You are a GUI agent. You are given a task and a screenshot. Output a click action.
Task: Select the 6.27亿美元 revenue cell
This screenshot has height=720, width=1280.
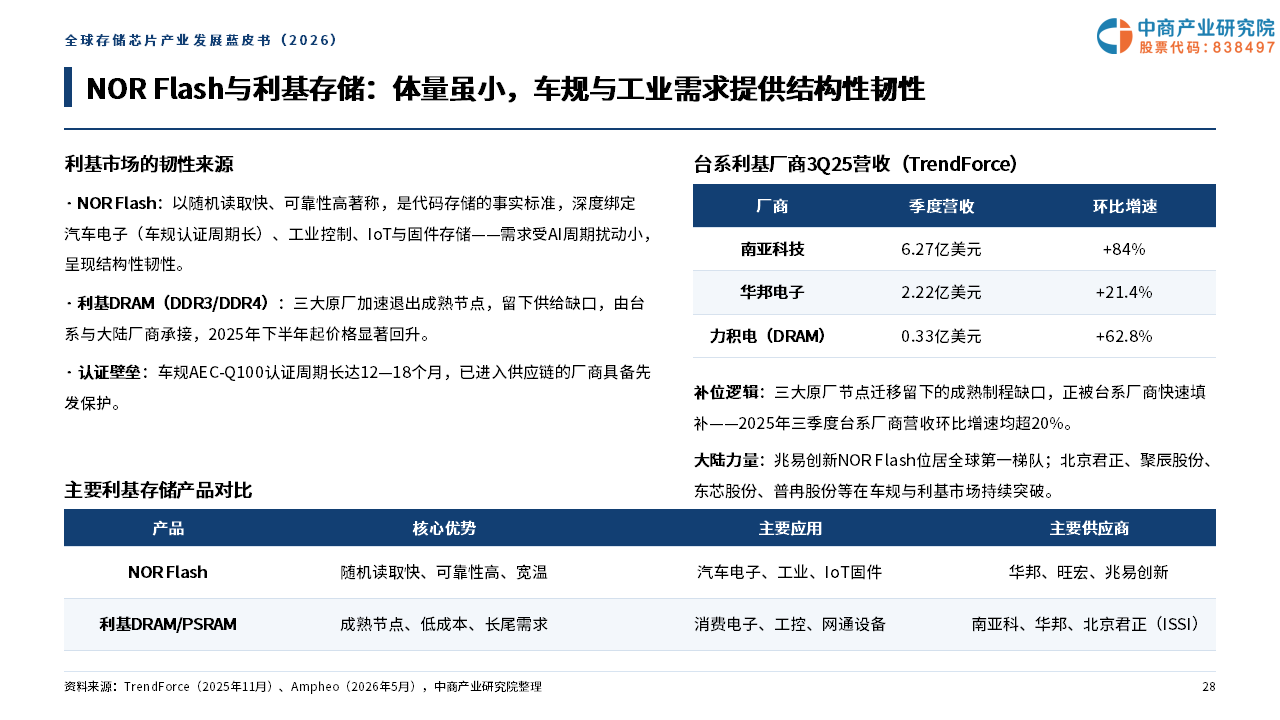pos(941,249)
